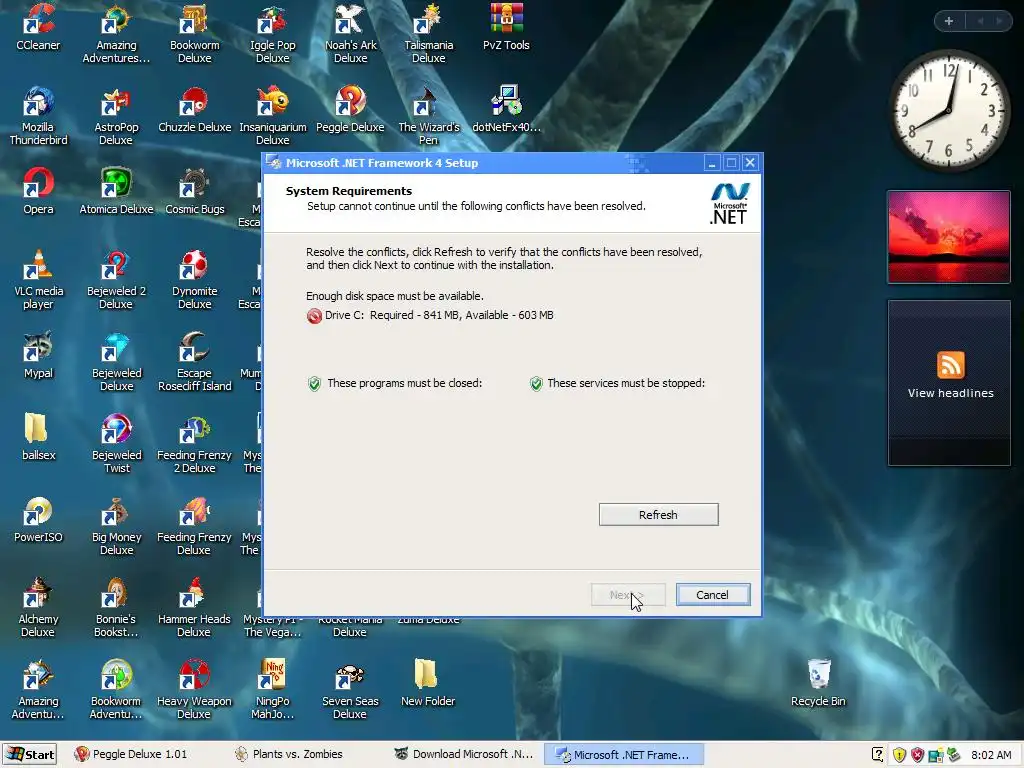
Task: Select the Recycle Bin icon
Action: click(x=818, y=683)
